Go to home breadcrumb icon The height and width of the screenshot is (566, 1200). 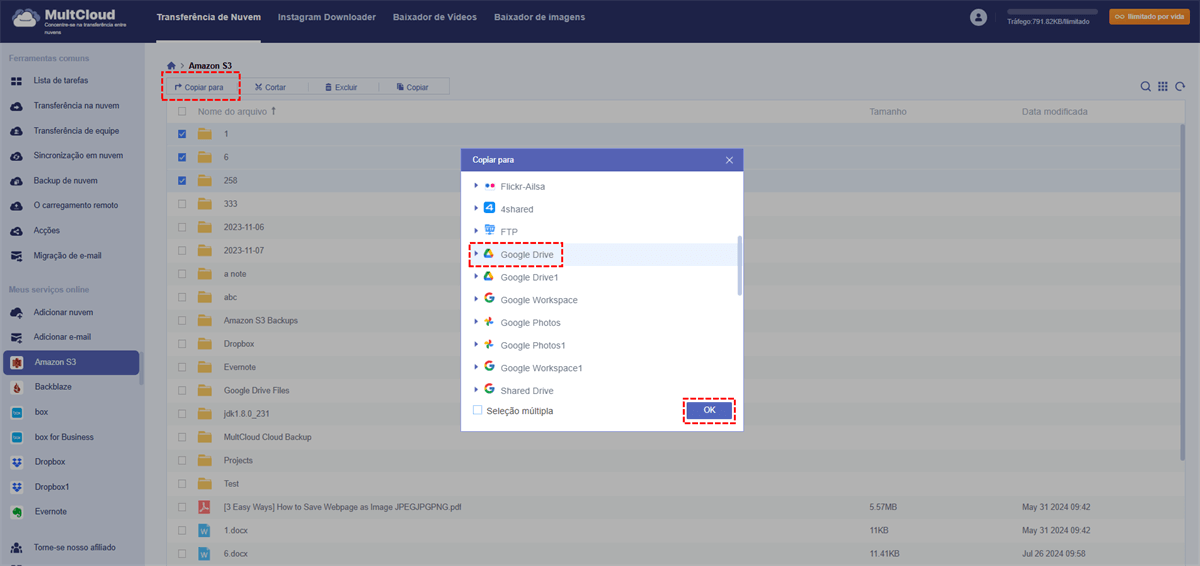[x=172, y=65]
